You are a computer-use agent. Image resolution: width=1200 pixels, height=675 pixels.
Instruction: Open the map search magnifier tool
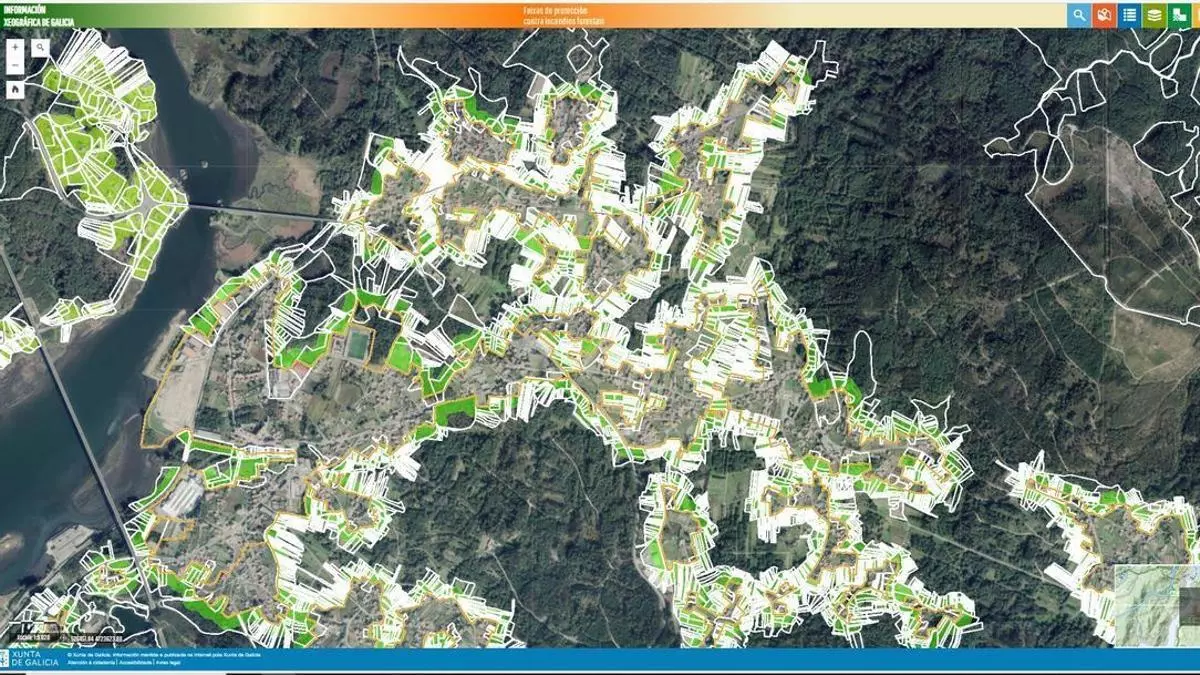click(x=40, y=47)
